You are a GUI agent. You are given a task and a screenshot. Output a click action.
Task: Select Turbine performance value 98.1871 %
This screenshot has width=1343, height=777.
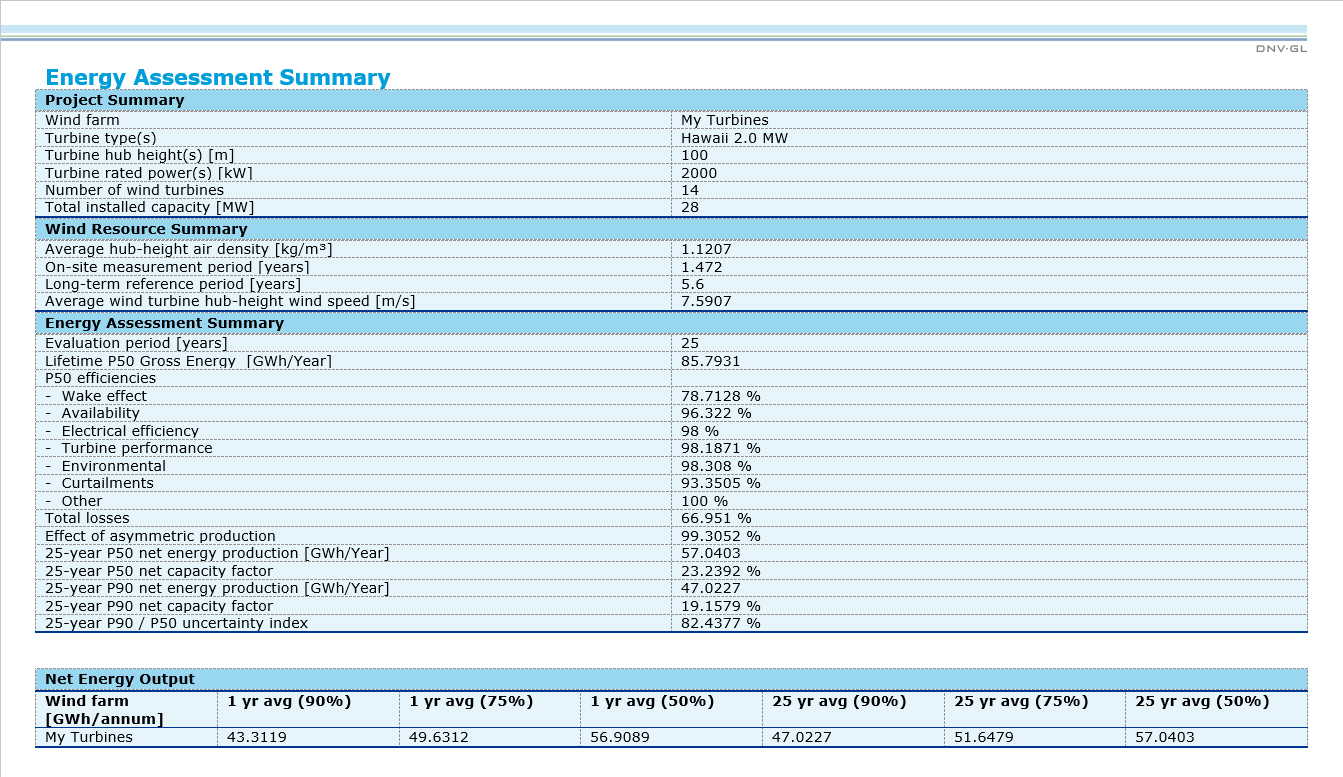click(x=720, y=448)
